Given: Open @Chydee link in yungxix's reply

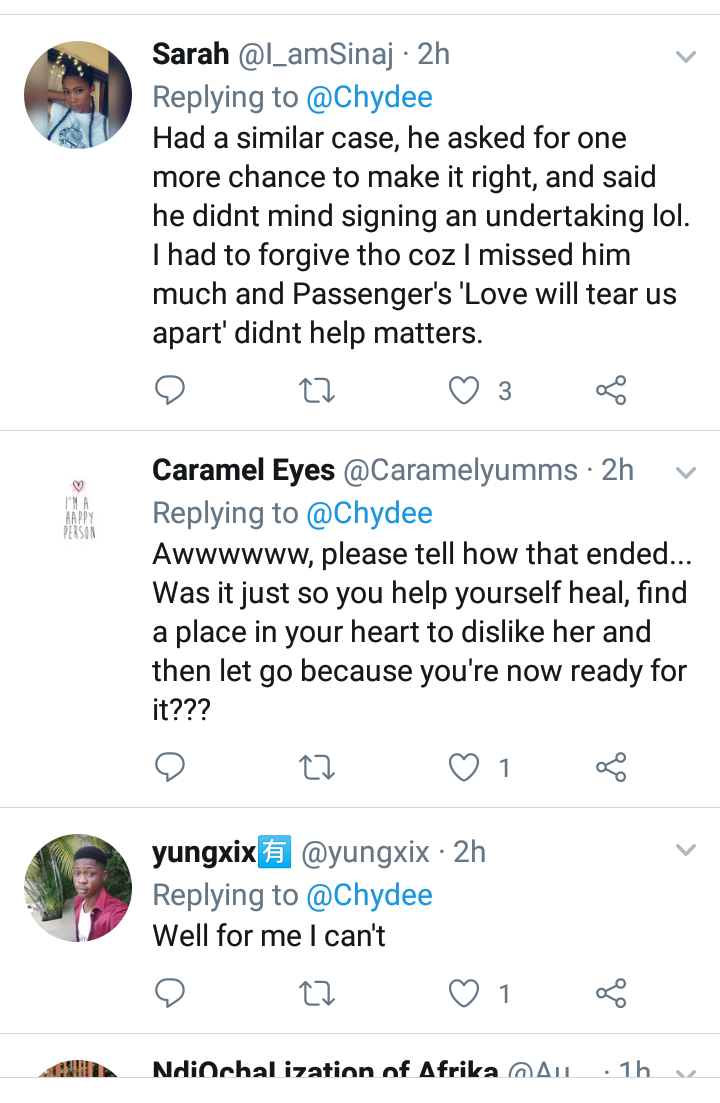Looking at the screenshot, I should point(369,895).
